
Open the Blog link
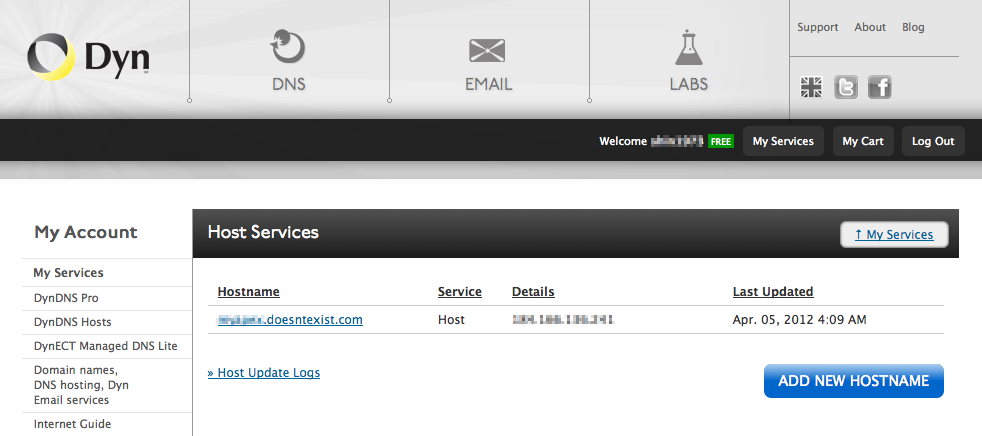[913, 27]
